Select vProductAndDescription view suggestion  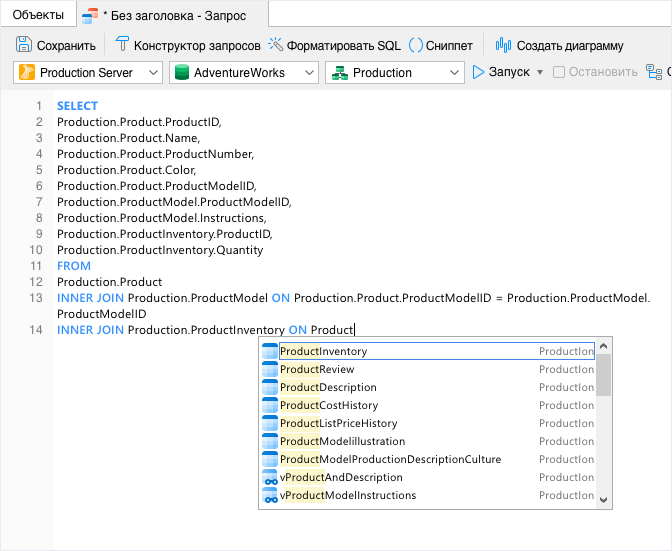[437, 477]
